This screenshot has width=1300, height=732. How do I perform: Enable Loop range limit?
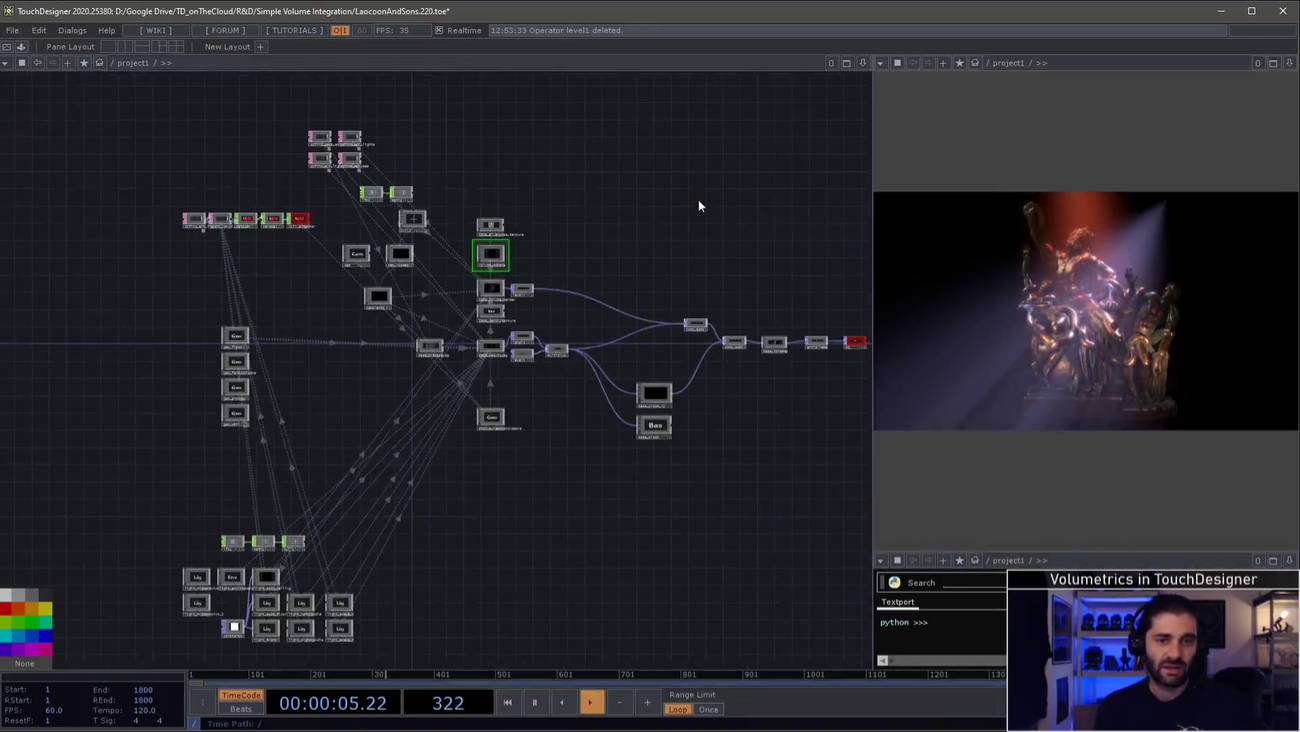[678, 709]
